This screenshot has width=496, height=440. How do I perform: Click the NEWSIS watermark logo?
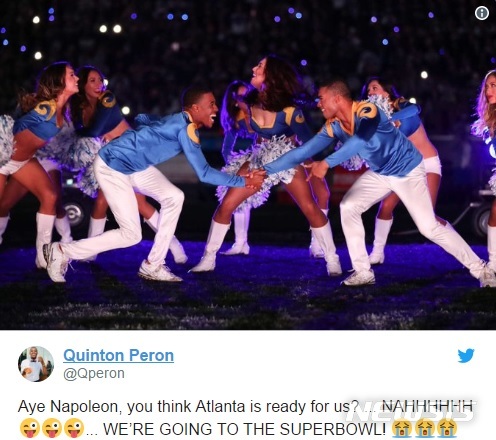(x=411, y=412)
